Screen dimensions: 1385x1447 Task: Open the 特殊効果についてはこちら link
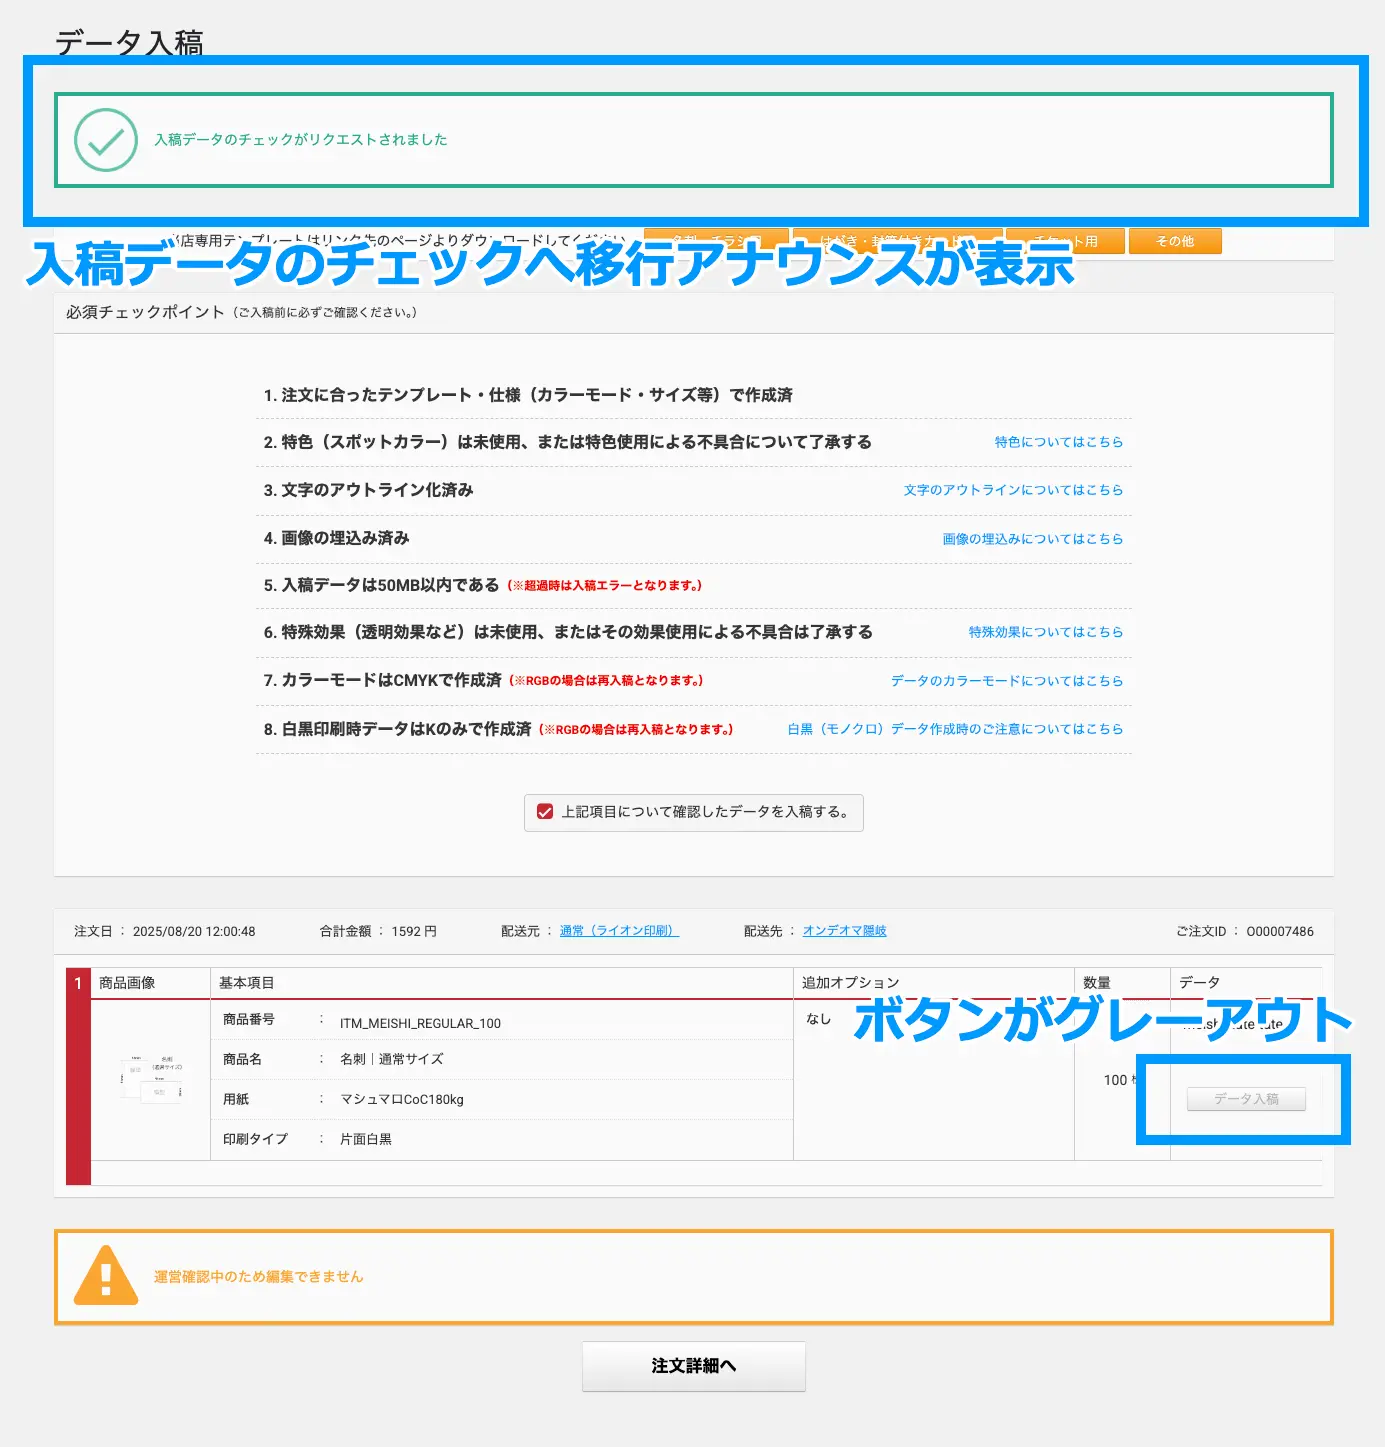(1044, 631)
